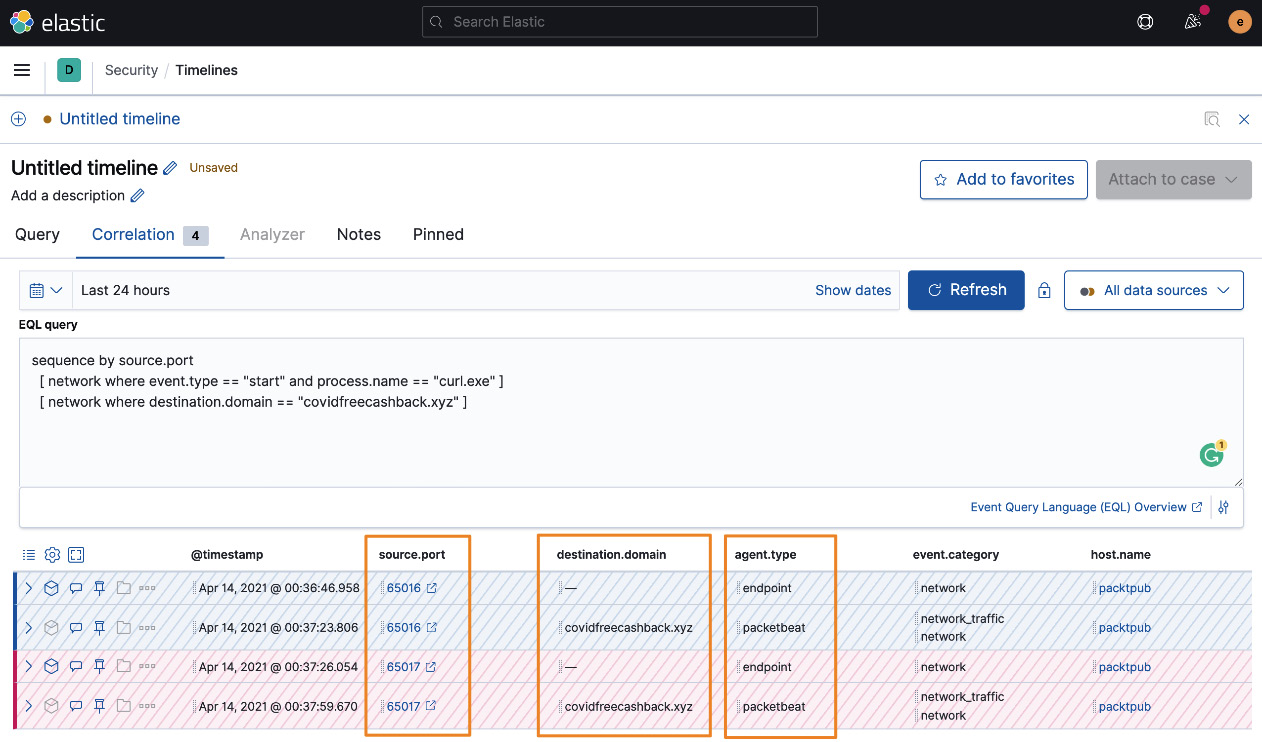Open packtpub host link in first row
The height and width of the screenshot is (742, 1262).
point(1124,588)
